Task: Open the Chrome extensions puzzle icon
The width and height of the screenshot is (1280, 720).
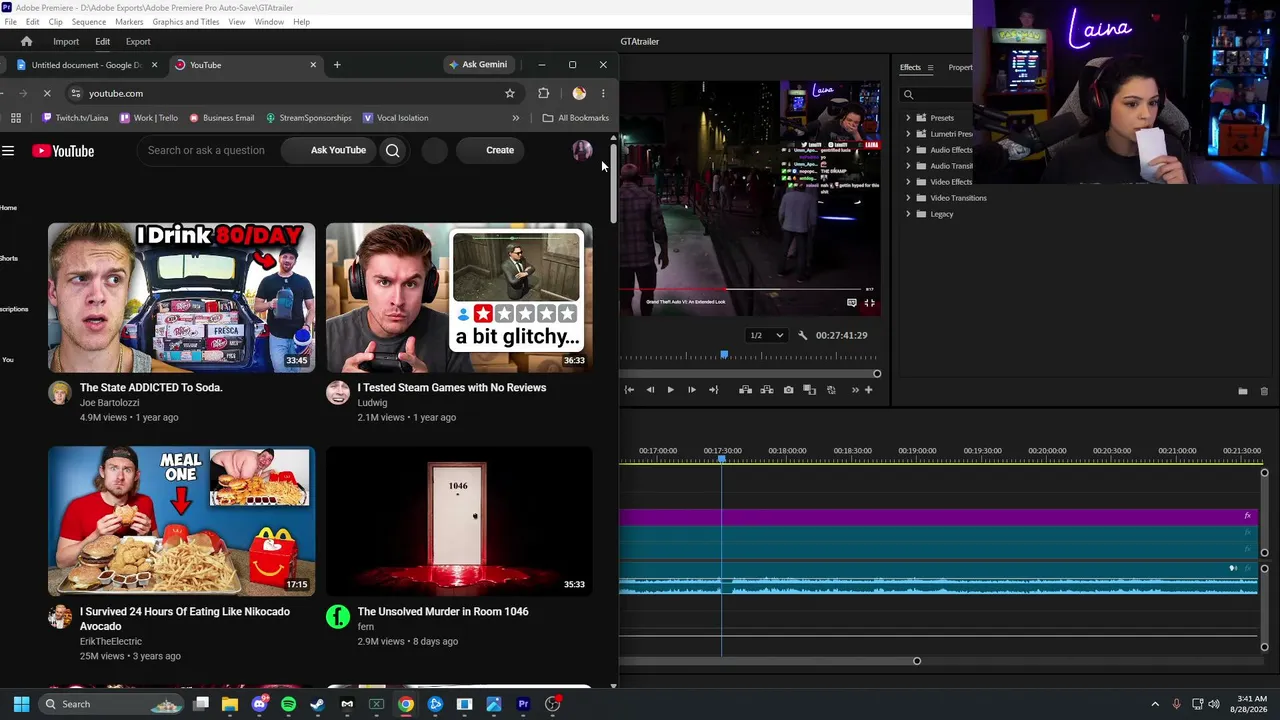Action: point(544,93)
